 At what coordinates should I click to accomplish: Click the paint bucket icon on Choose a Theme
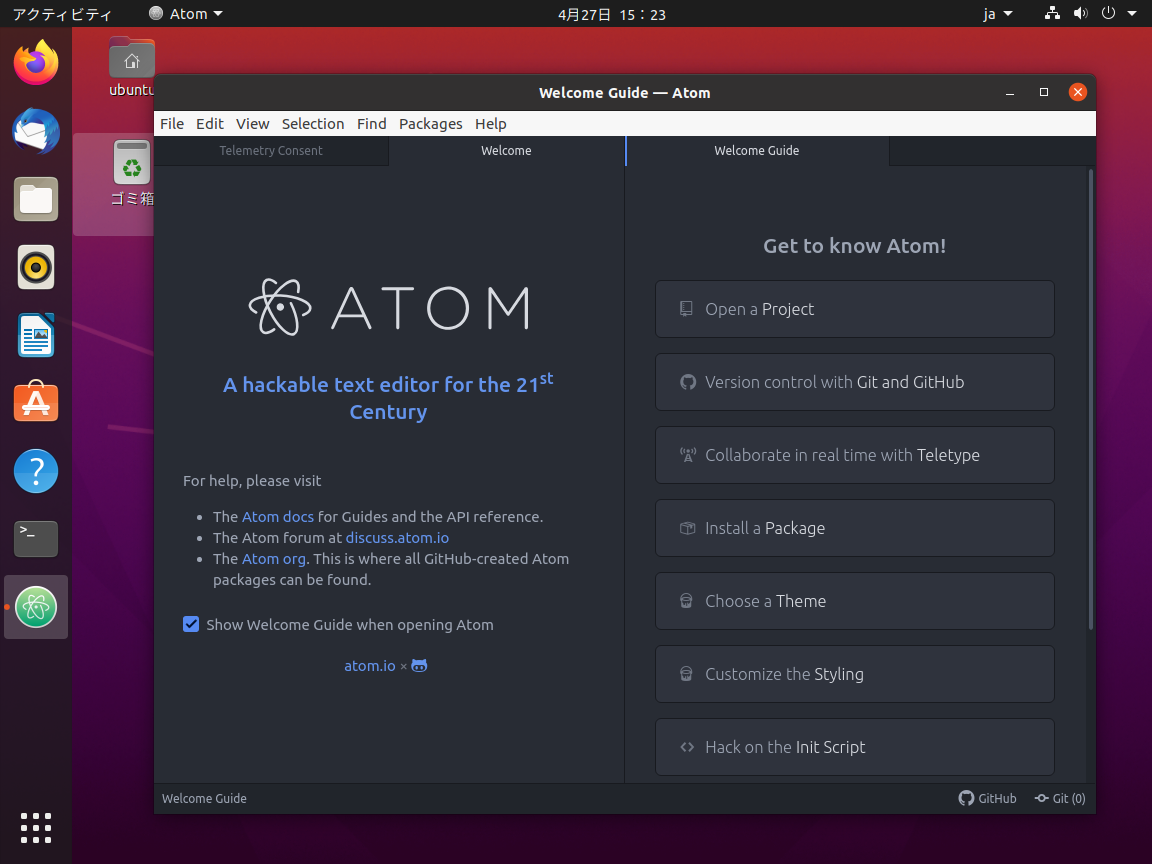tap(686, 600)
